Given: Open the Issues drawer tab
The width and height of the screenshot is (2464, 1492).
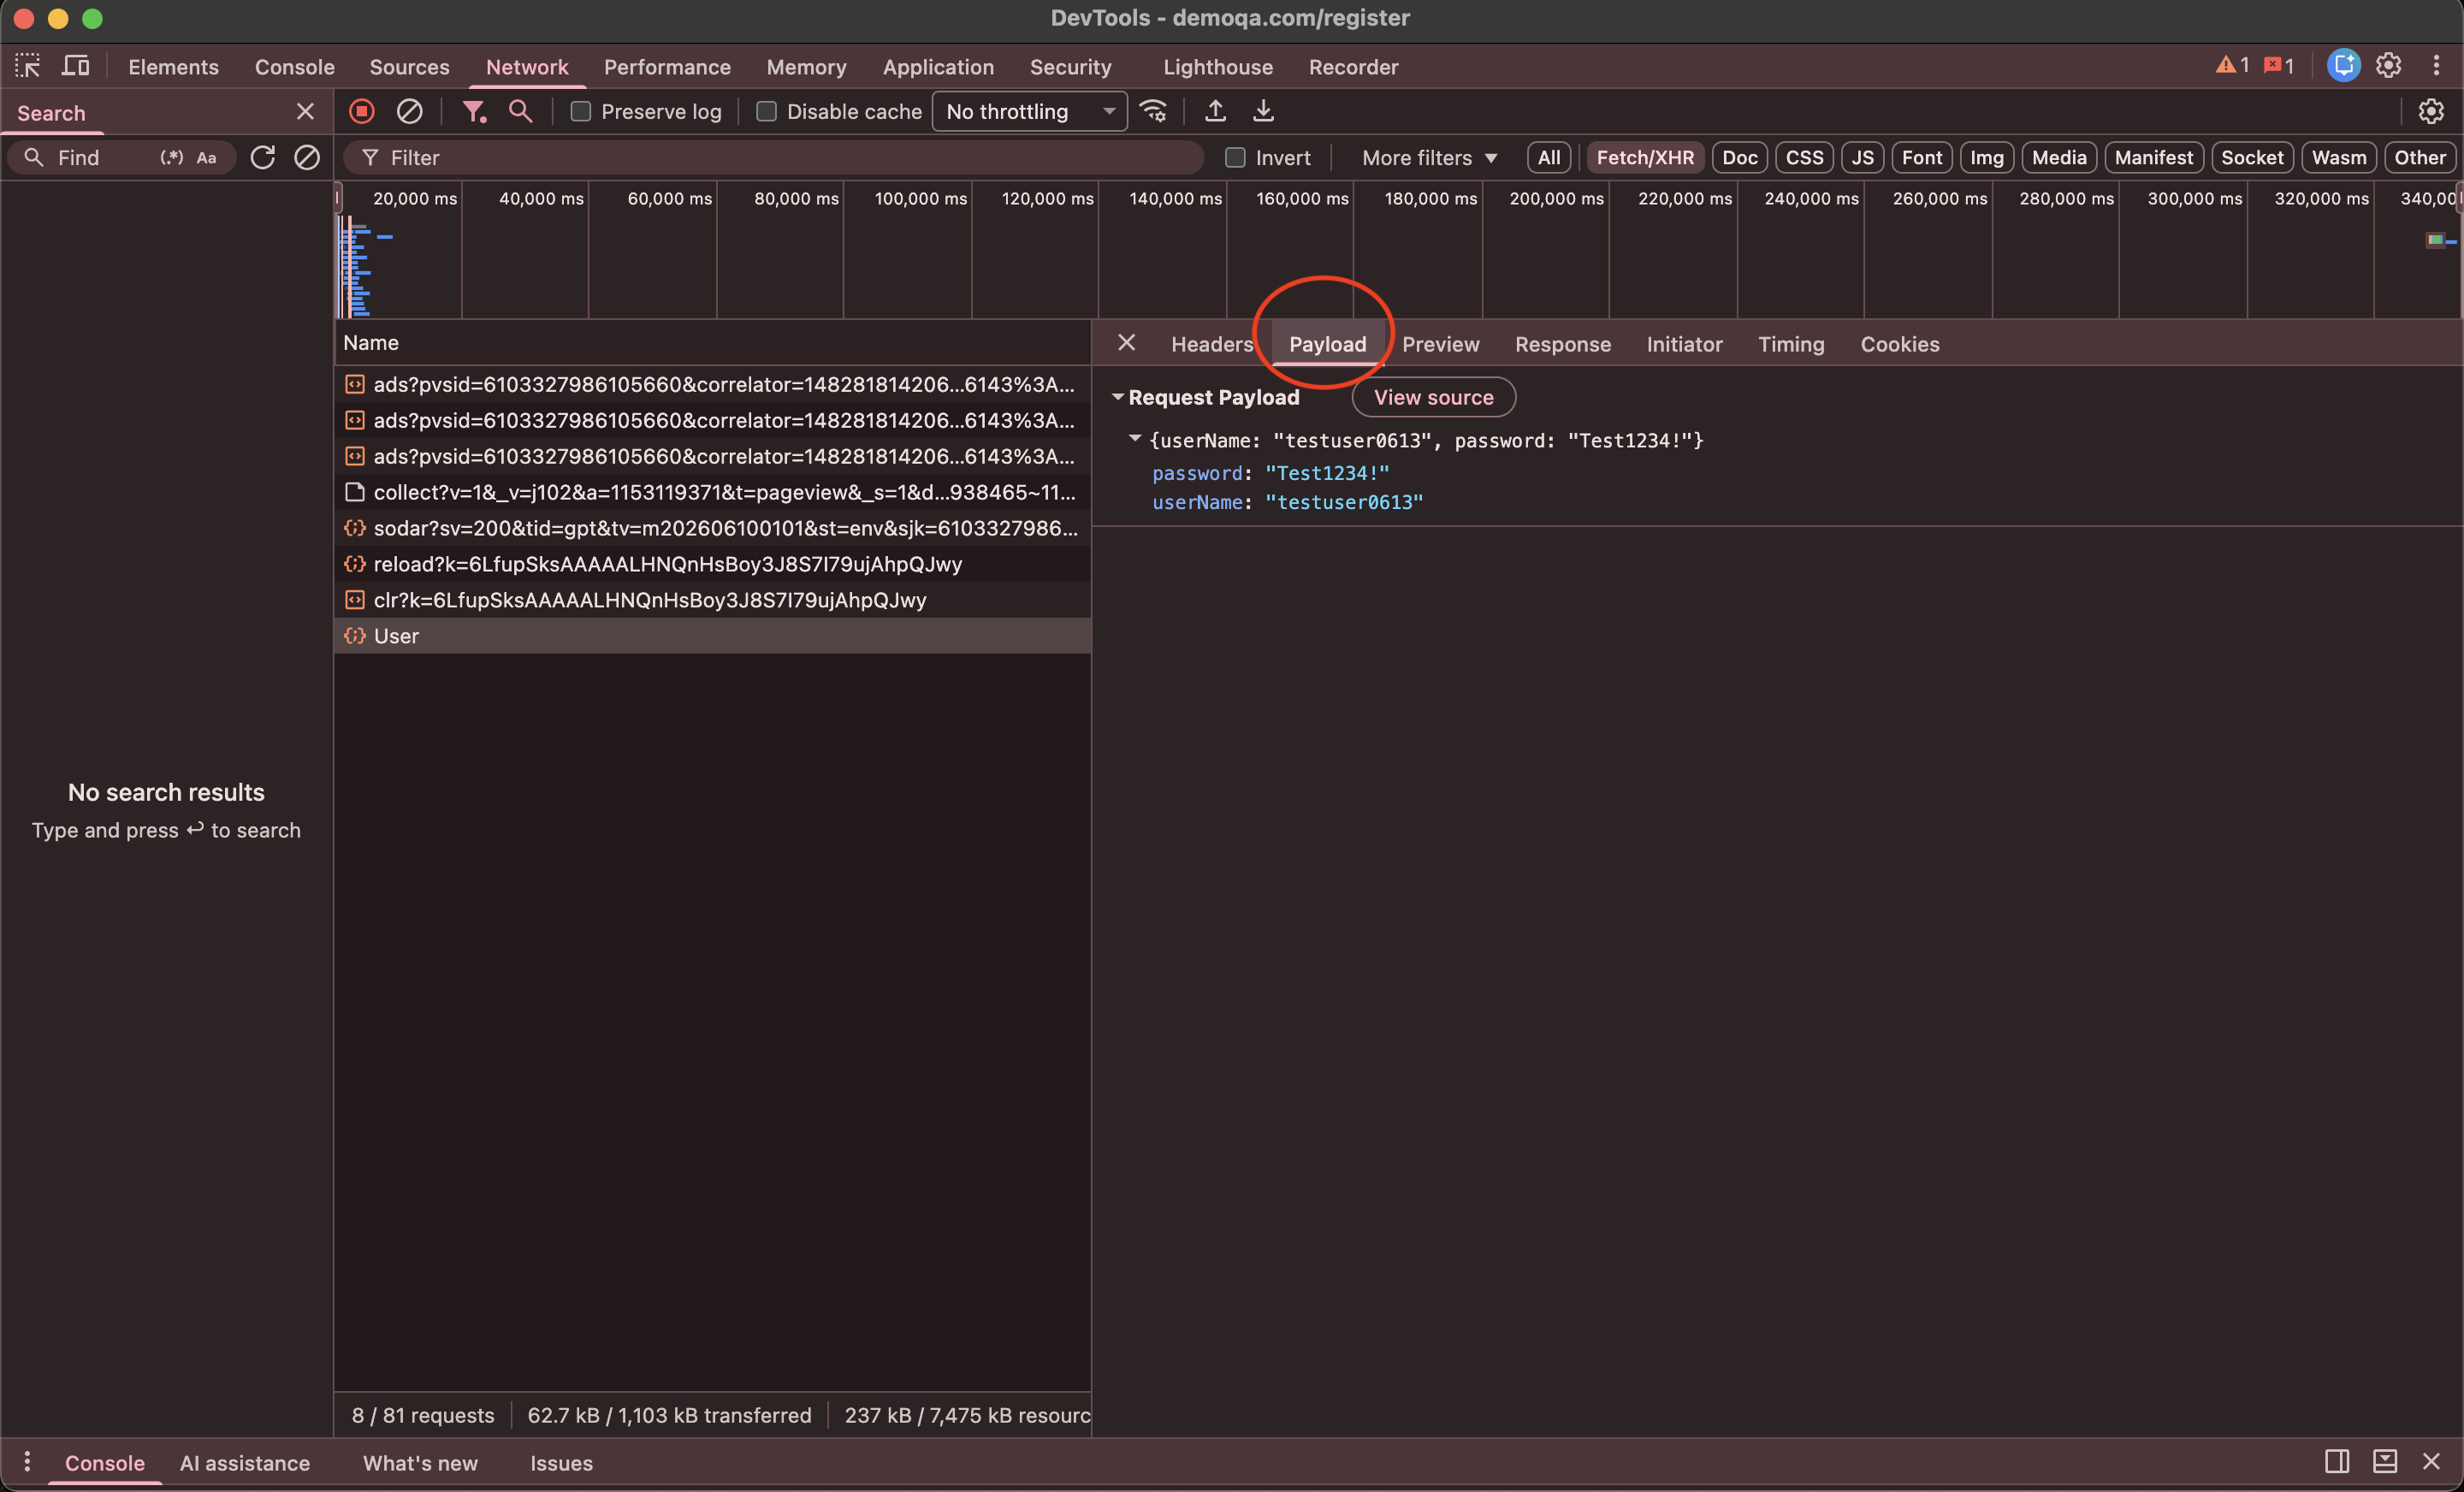Looking at the screenshot, I should coord(561,1462).
